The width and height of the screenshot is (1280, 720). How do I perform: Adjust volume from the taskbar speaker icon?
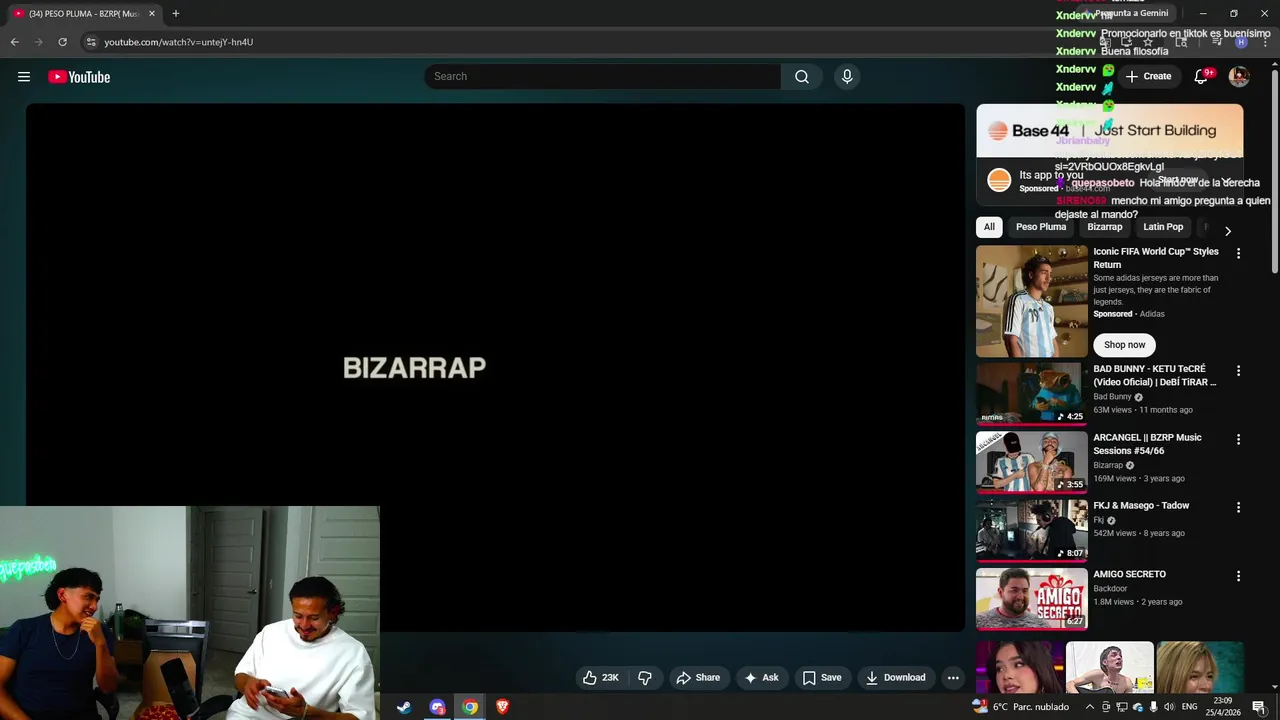1169,707
